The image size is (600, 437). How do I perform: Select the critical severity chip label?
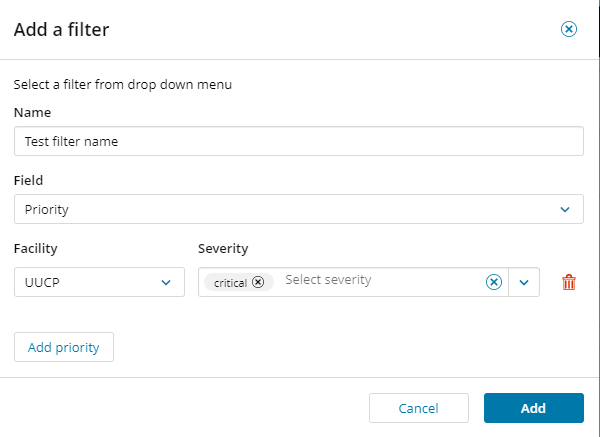pyautogui.click(x=230, y=283)
